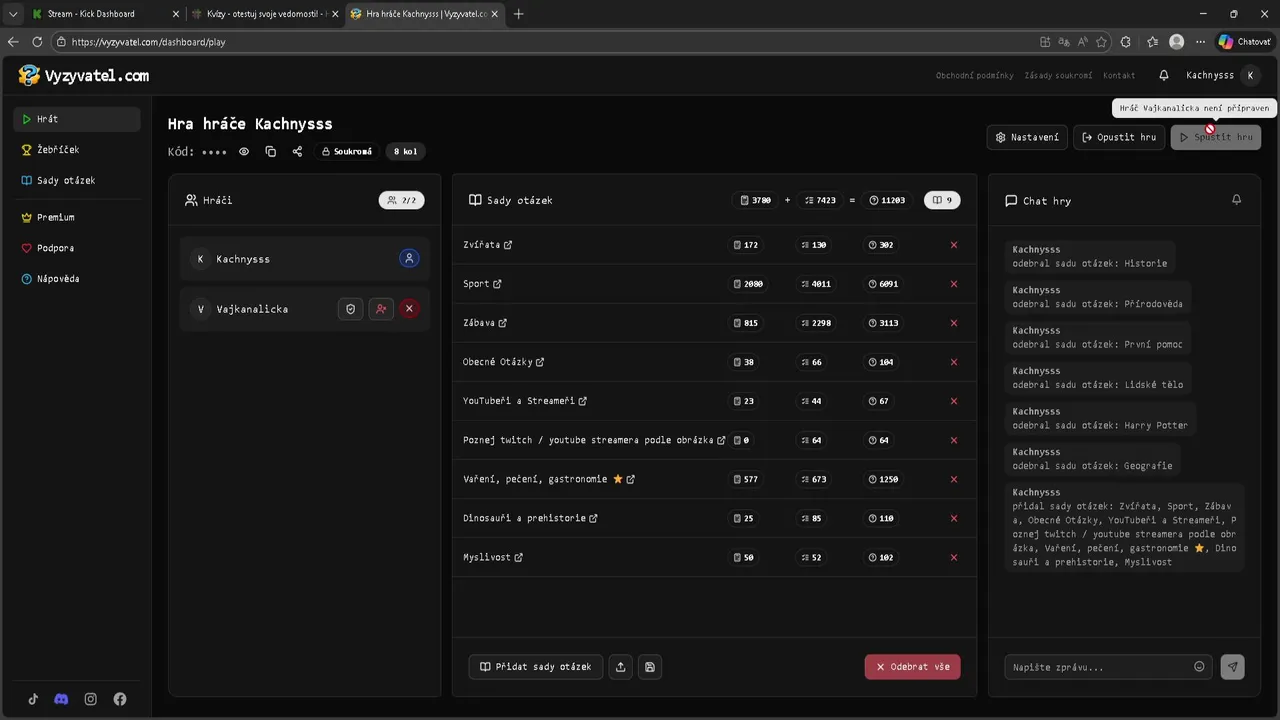The height and width of the screenshot is (720, 1280).
Task: Go to Hrát in sidebar
Action: (x=77, y=119)
